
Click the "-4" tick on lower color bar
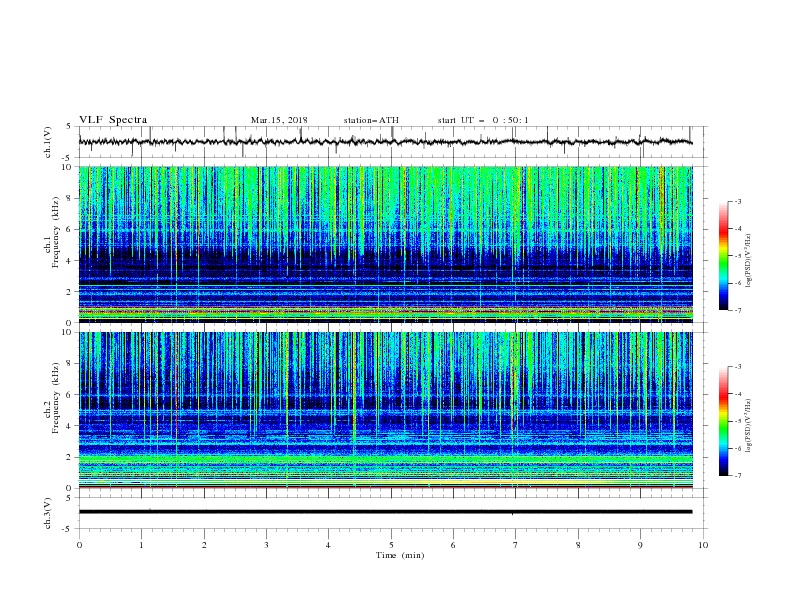click(737, 394)
